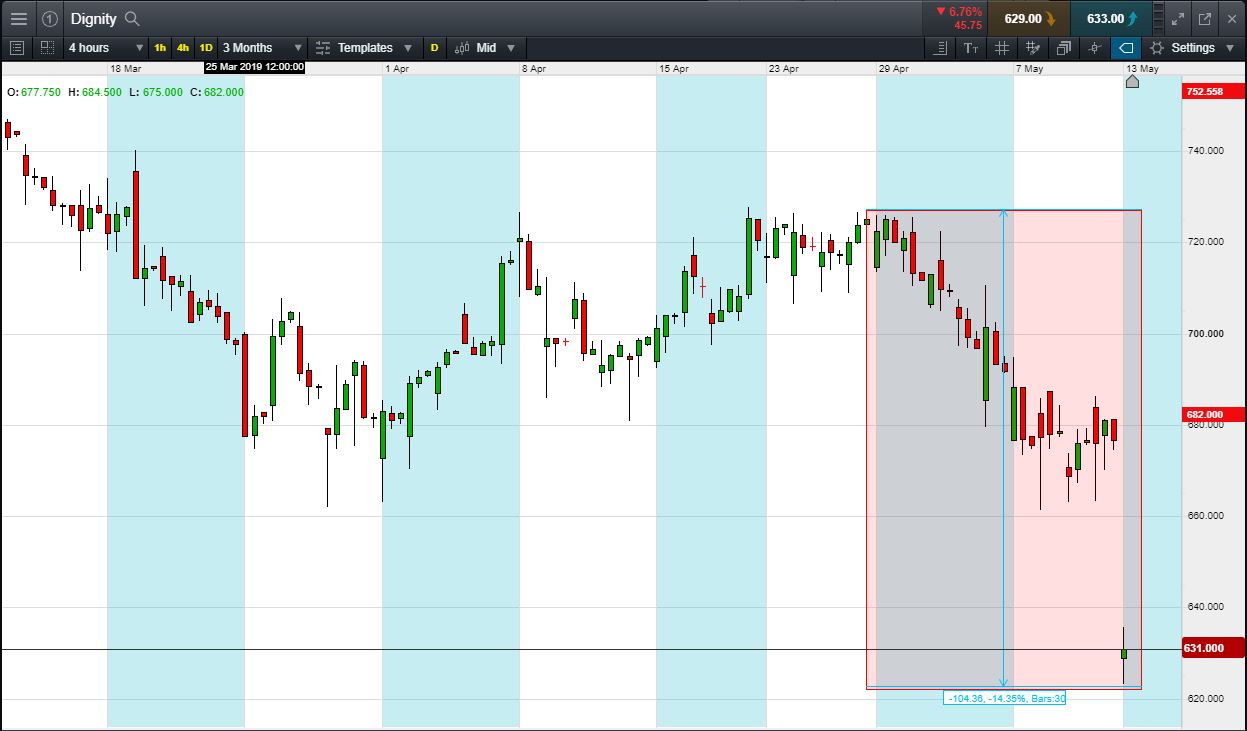This screenshot has width=1247, height=731.
Task: Click the grey scroll marker under 13 May
Action: click(x=1132, y=81)
